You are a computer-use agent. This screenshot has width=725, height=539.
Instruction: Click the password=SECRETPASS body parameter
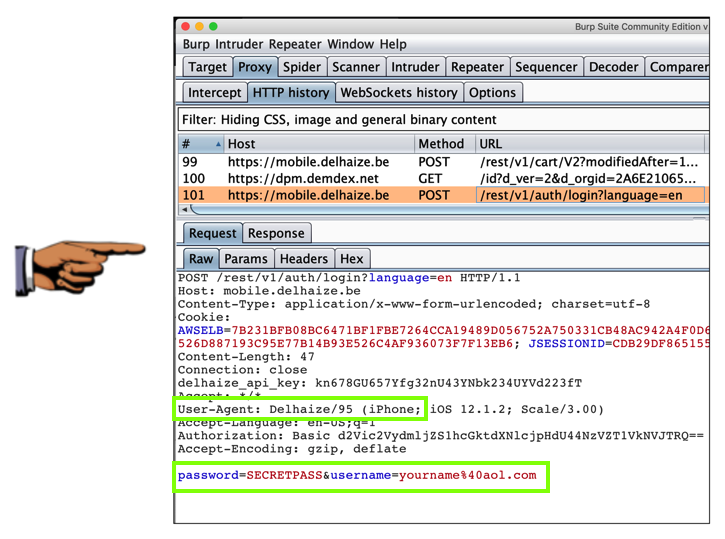point(250,475)
